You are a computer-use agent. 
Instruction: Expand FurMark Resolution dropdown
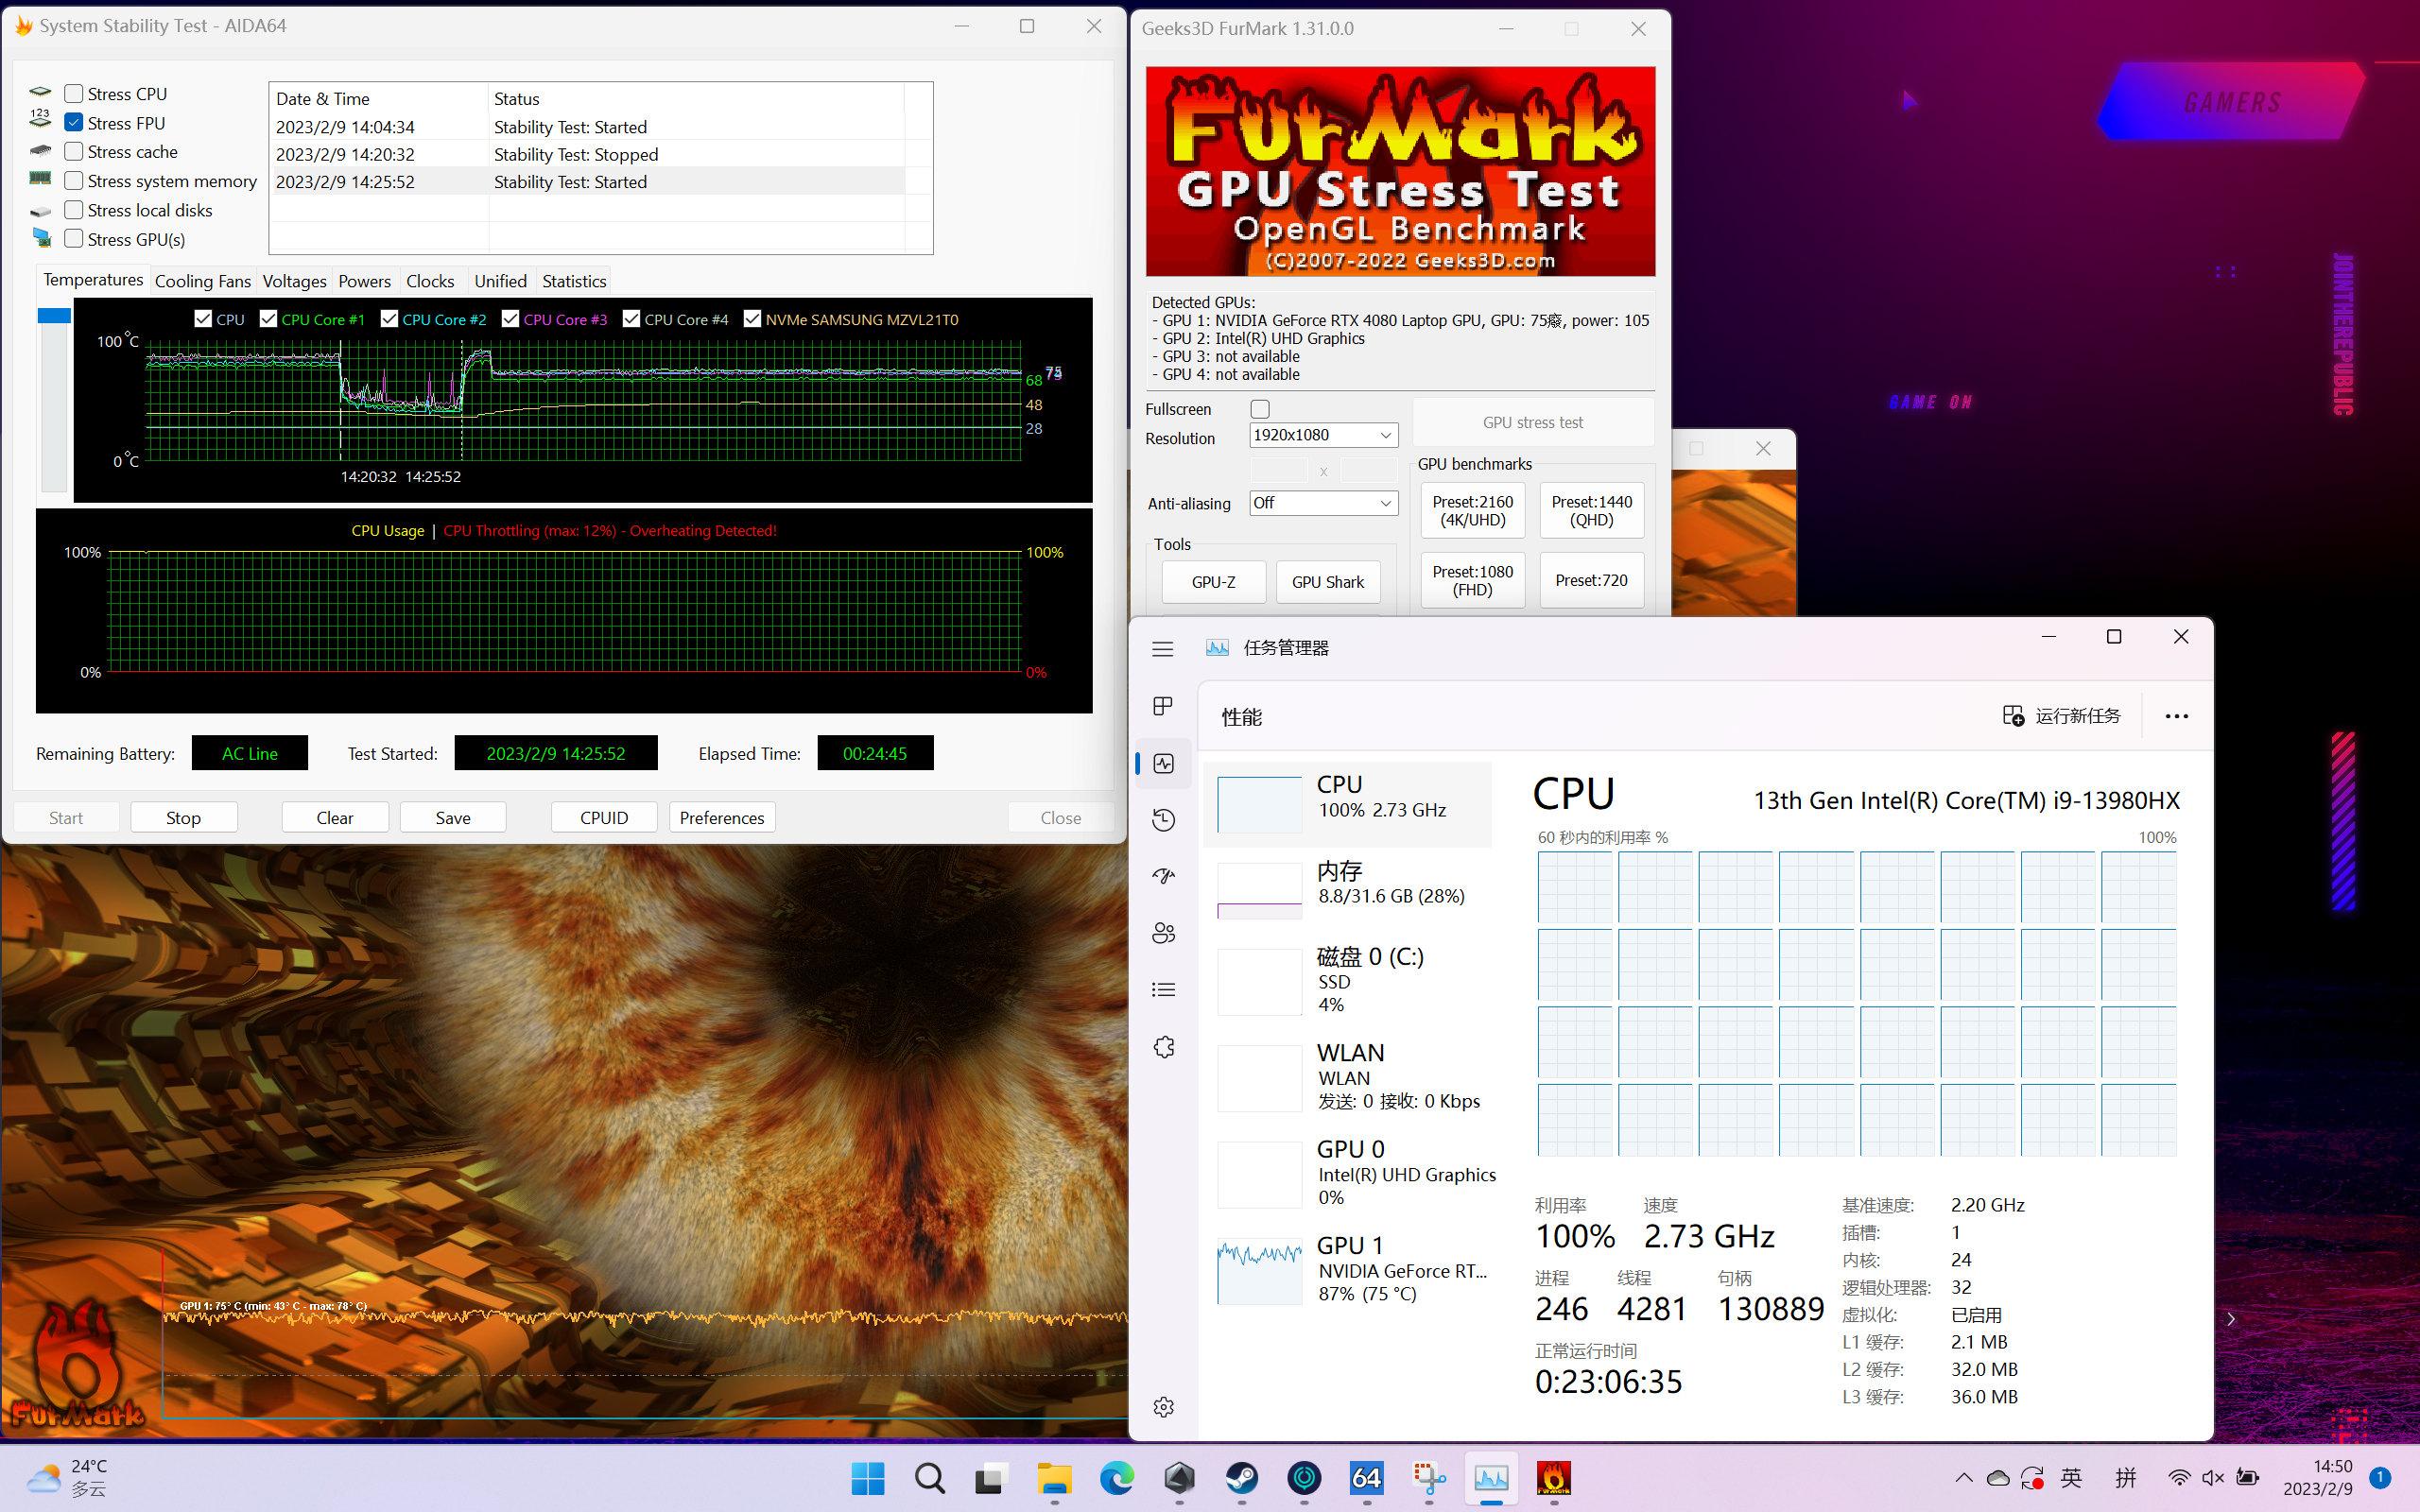1323,435
